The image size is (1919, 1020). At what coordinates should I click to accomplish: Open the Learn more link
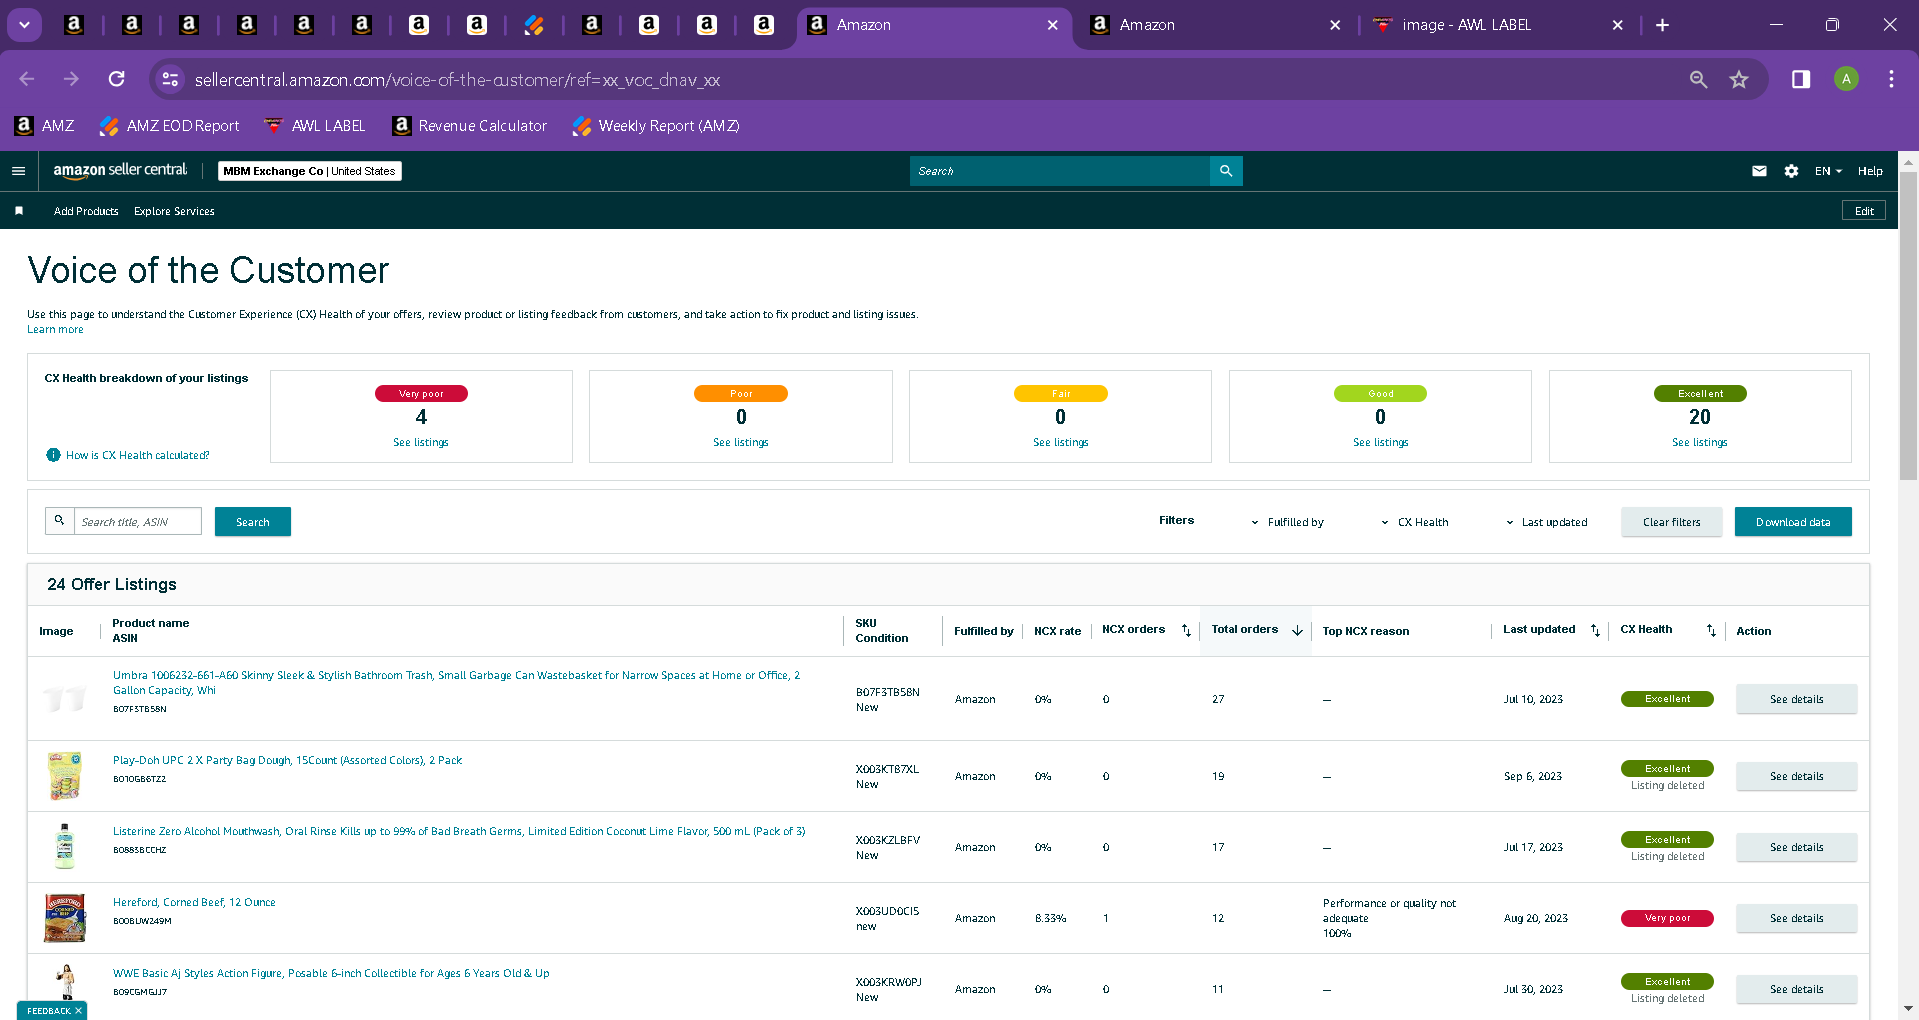point(55,330)
